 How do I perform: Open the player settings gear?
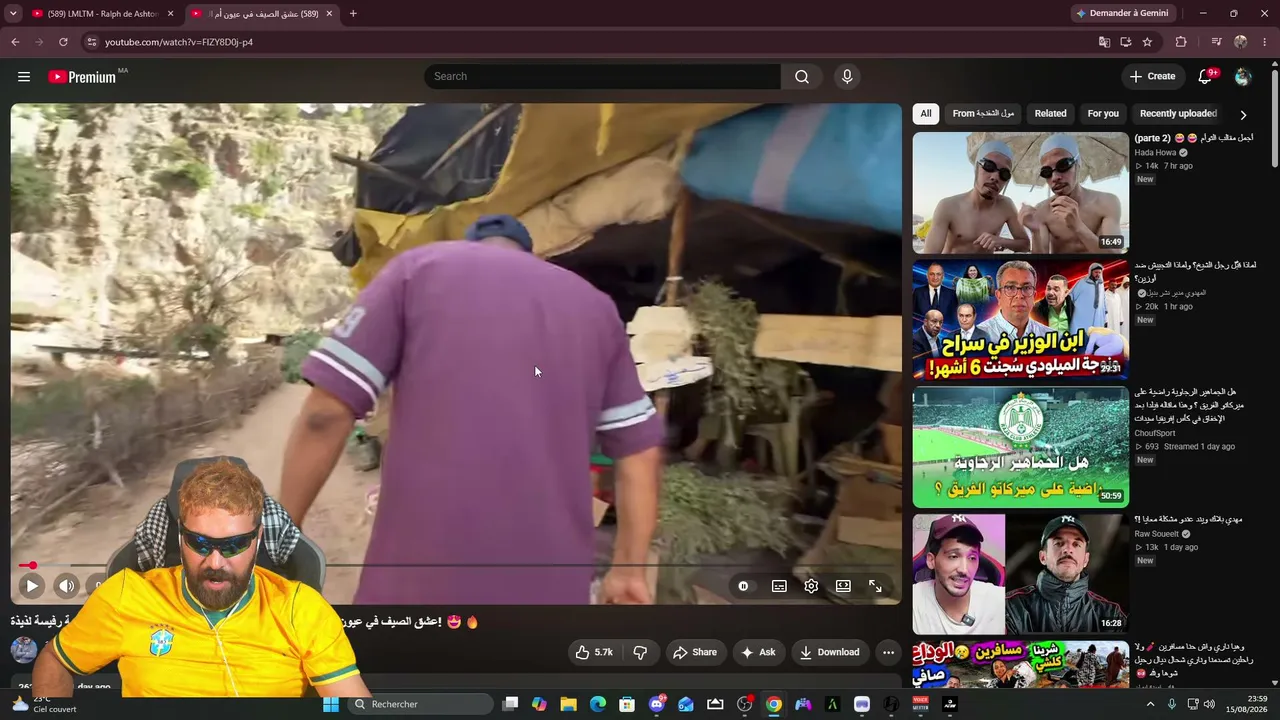click(811, 586)
